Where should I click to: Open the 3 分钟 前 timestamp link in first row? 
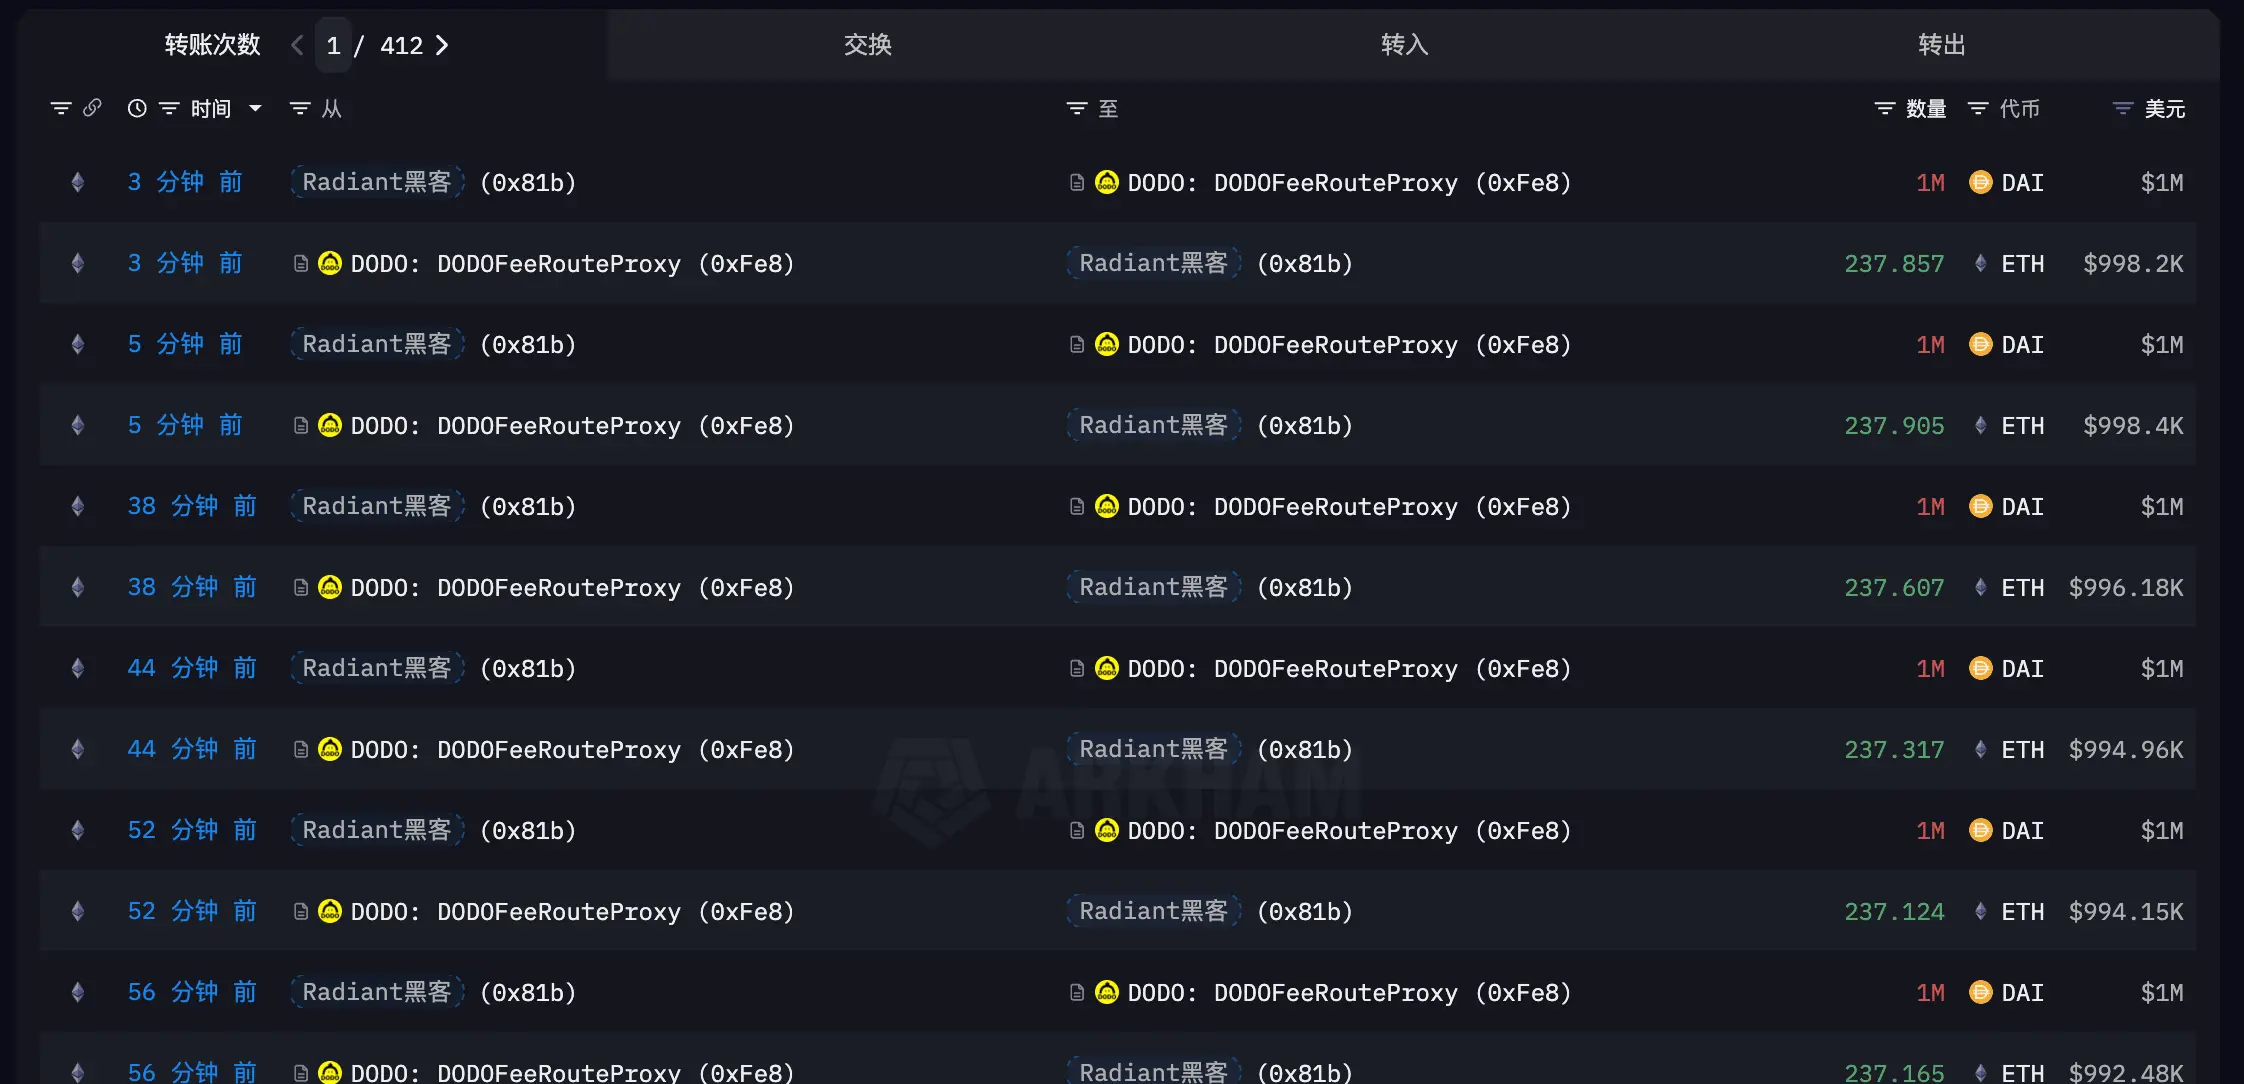tap(185, 182)
